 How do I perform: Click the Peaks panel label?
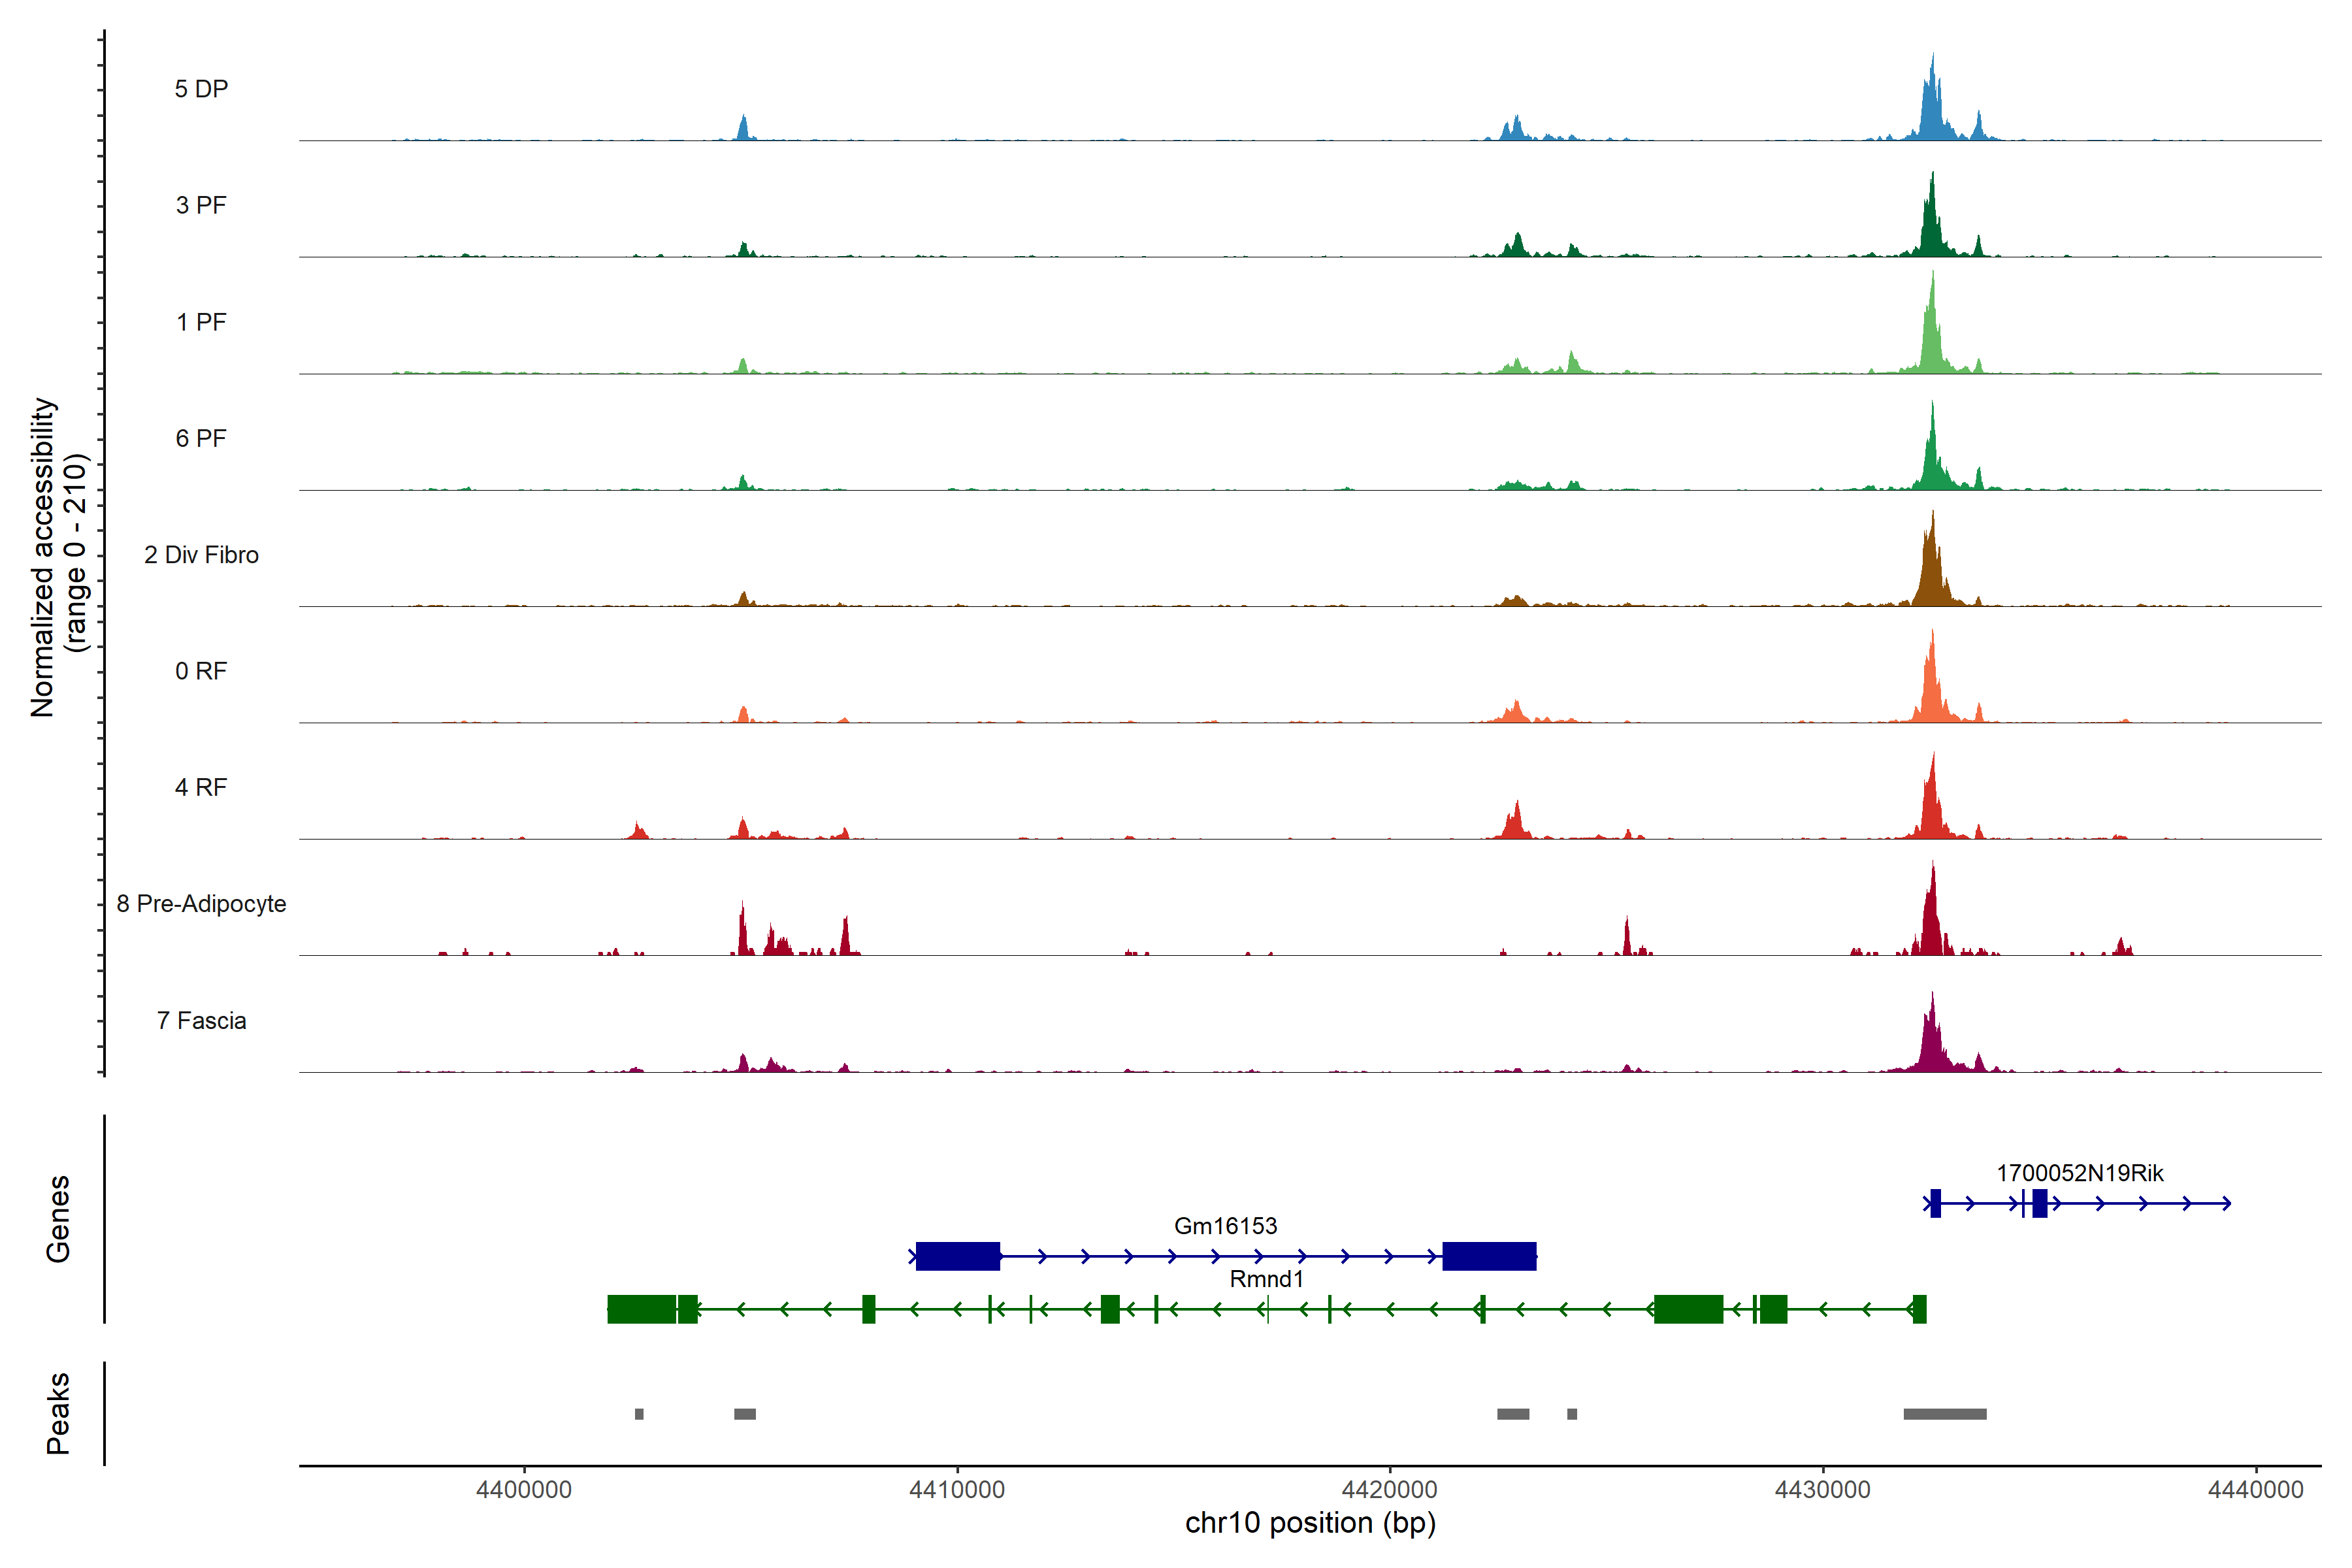[58, 1413]
